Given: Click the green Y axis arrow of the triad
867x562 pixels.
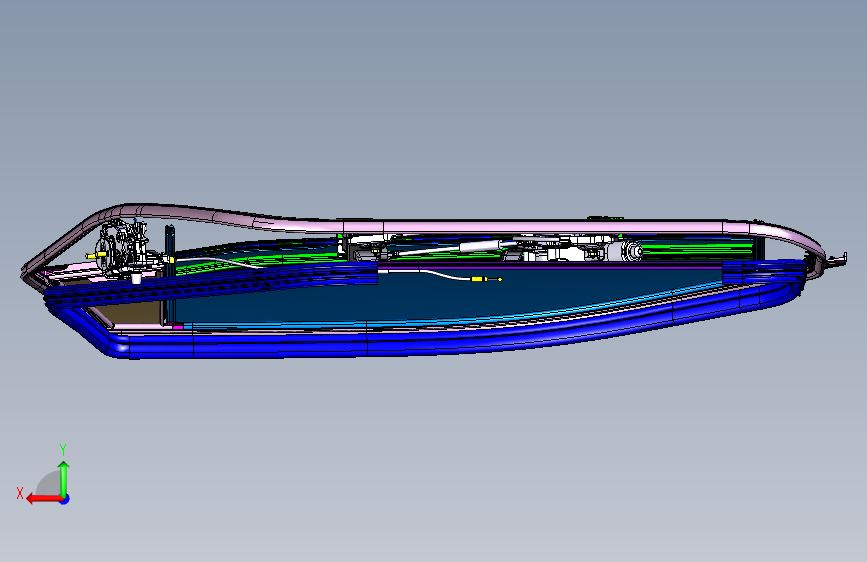Looking at the screenshot, I should tap(64, 478).
